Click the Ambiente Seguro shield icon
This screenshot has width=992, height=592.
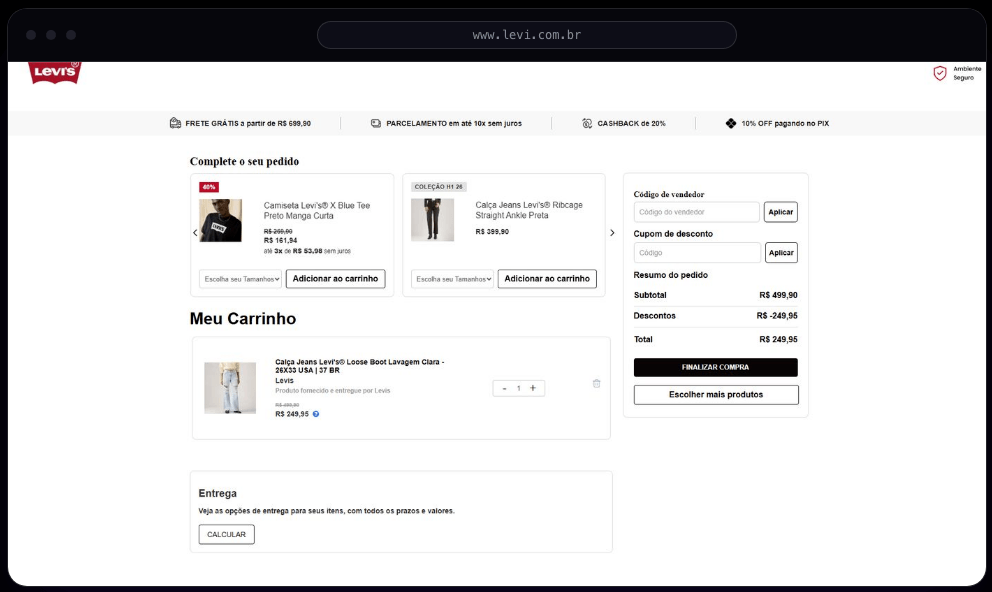coord(939,73)
